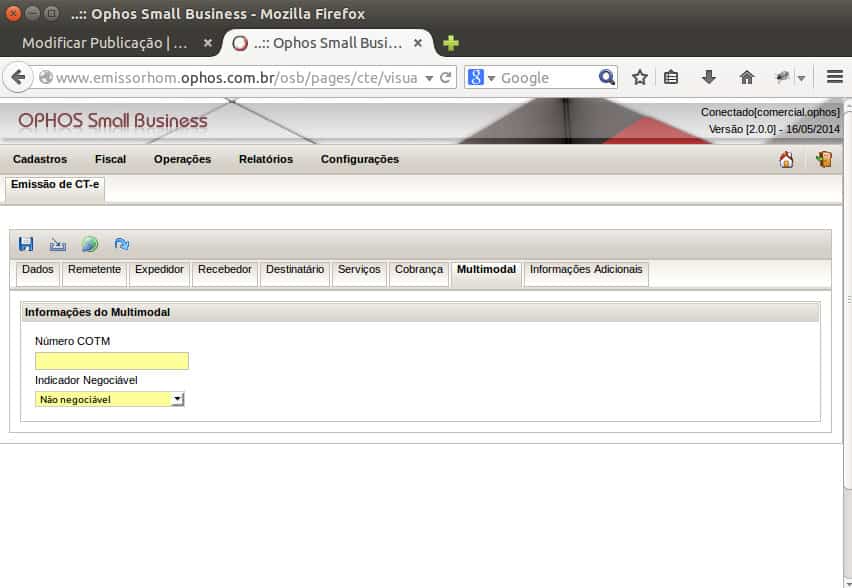This screenshot has height=588, width=852.
Task: Click the Número COTM label
Action: pos(72,341)
